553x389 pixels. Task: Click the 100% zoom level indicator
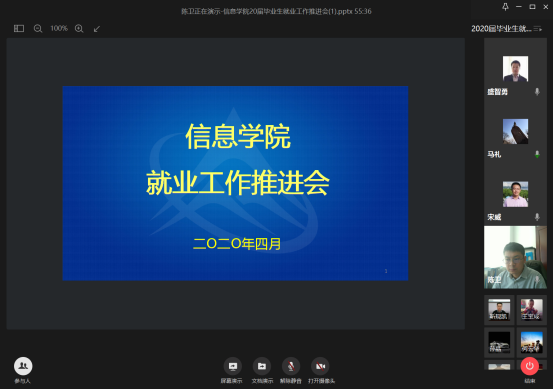tap(59, 28)
